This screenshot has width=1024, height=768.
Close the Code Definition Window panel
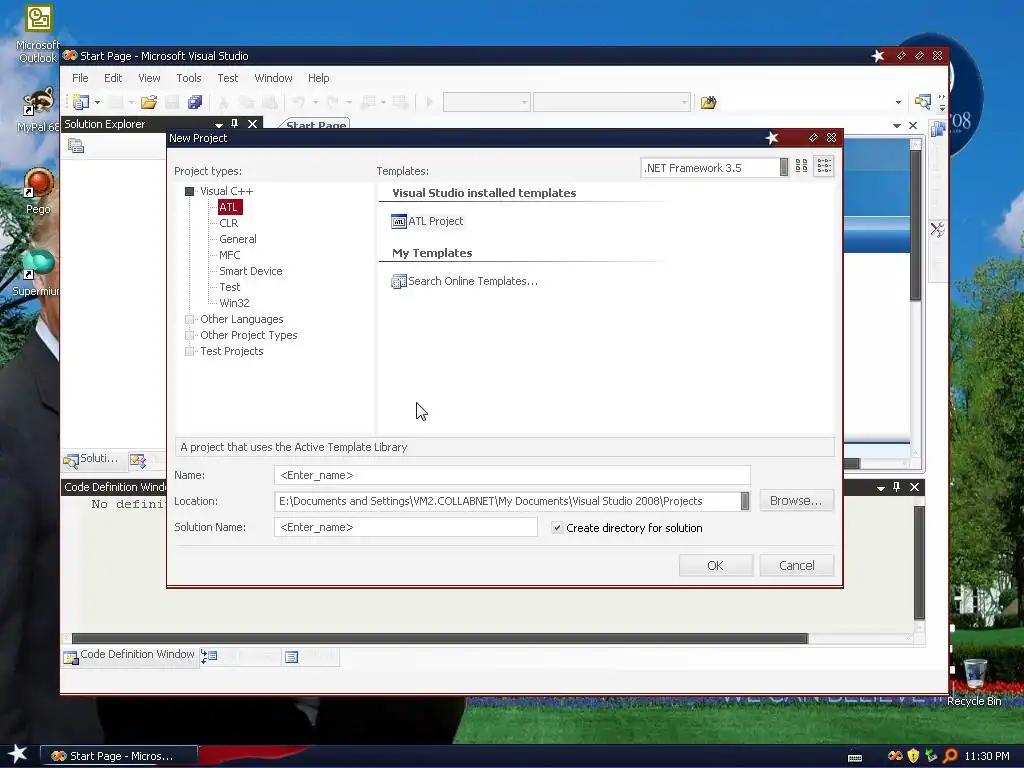914,487
